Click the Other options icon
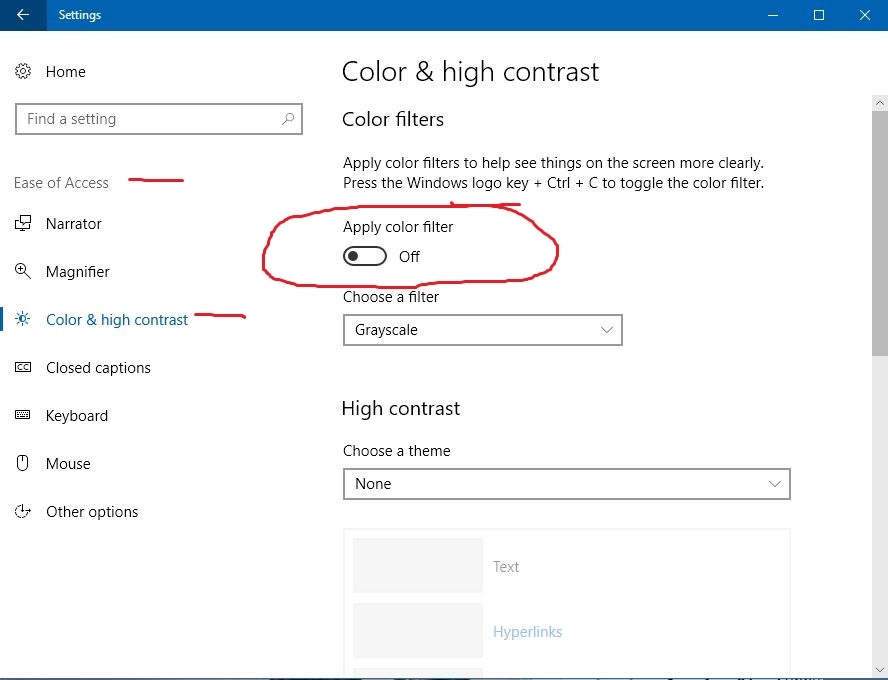This screenshot has width=888, height=680. pos(23,511)
